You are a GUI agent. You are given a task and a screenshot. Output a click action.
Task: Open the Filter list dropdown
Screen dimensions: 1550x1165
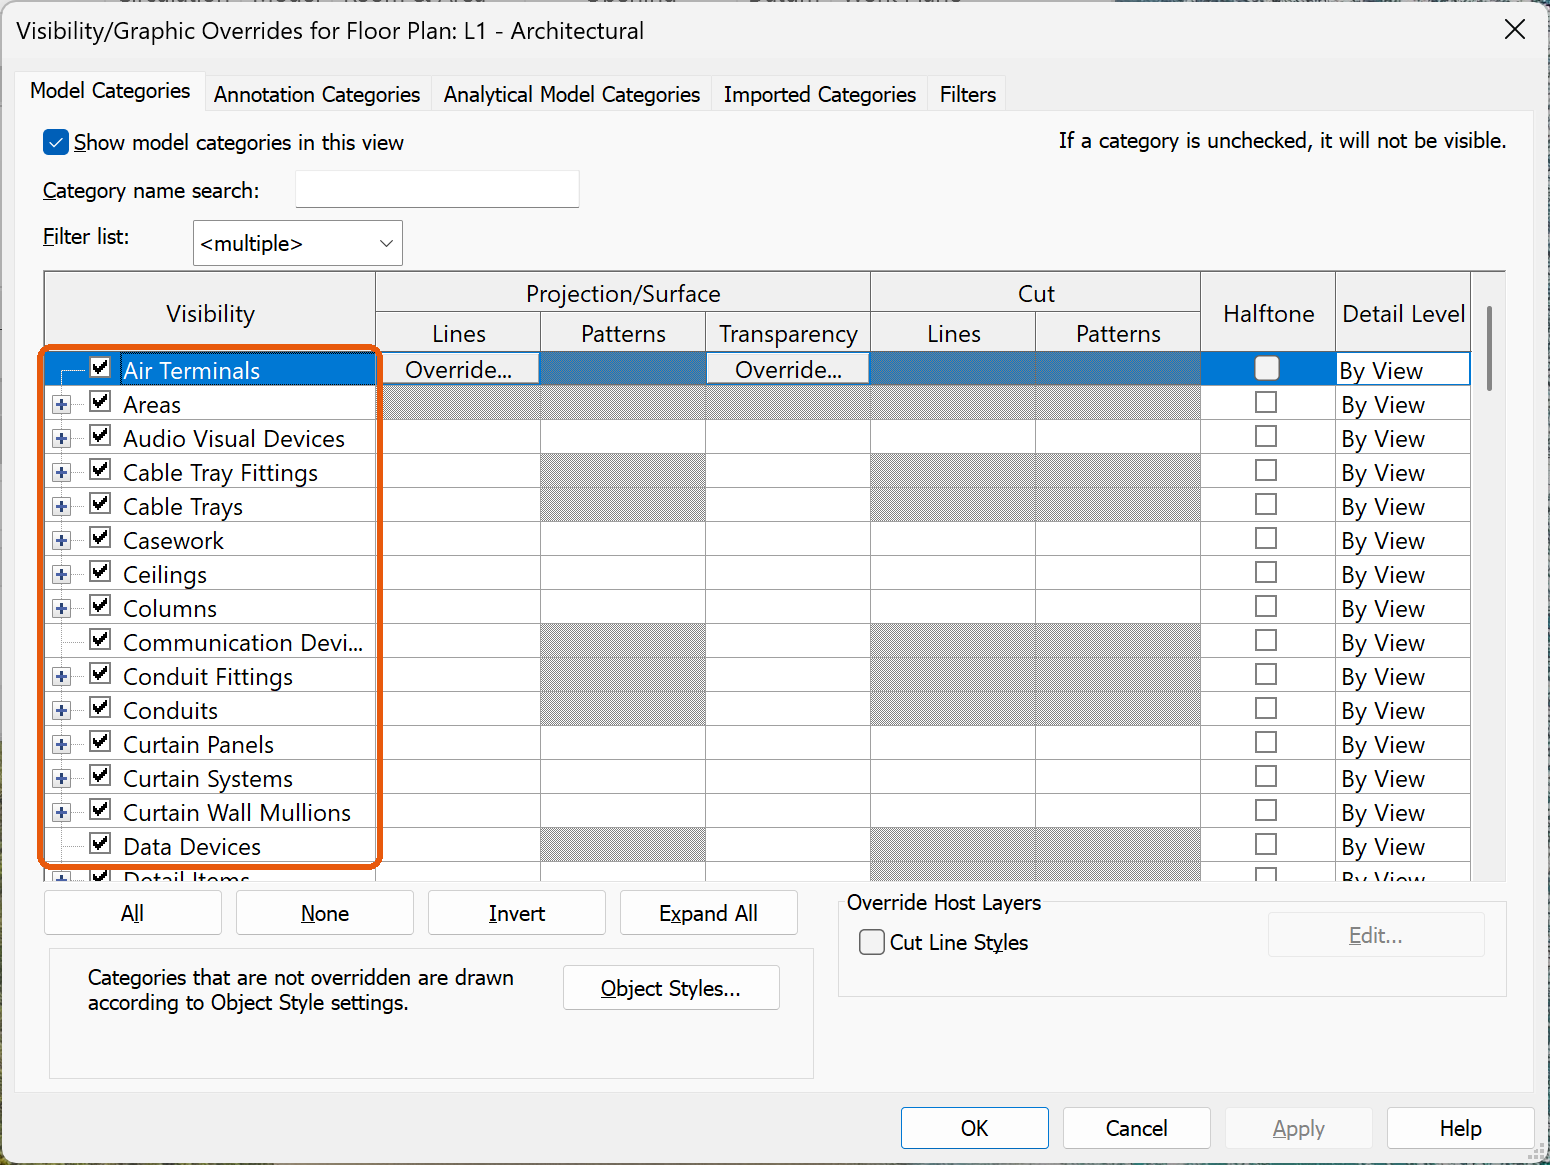pos(298,243)
